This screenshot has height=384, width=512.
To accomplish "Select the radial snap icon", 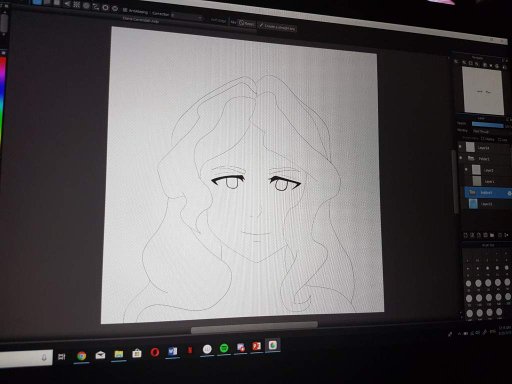I will click(86, 6).
